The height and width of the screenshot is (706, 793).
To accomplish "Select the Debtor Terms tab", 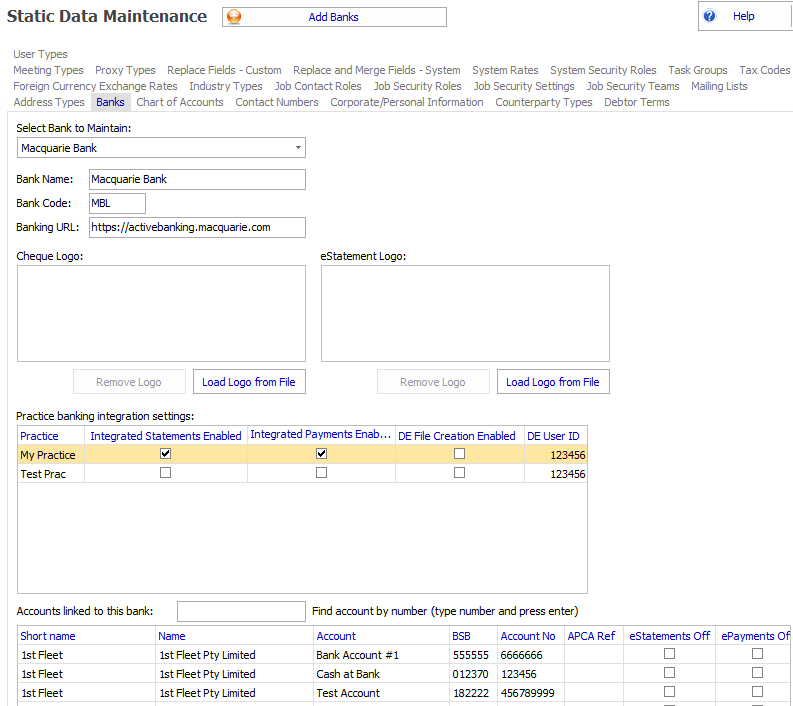I will coord(636,102).
